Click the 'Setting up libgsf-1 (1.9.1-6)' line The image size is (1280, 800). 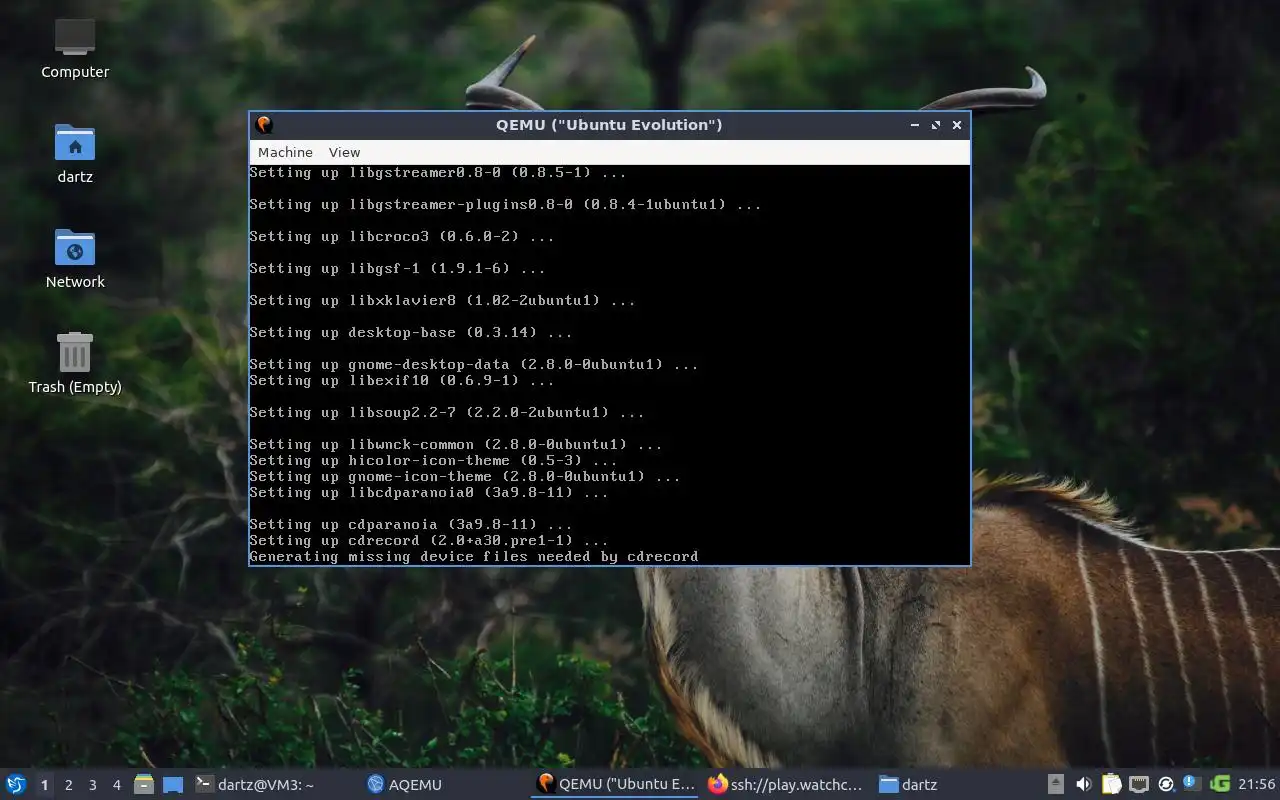397,268
